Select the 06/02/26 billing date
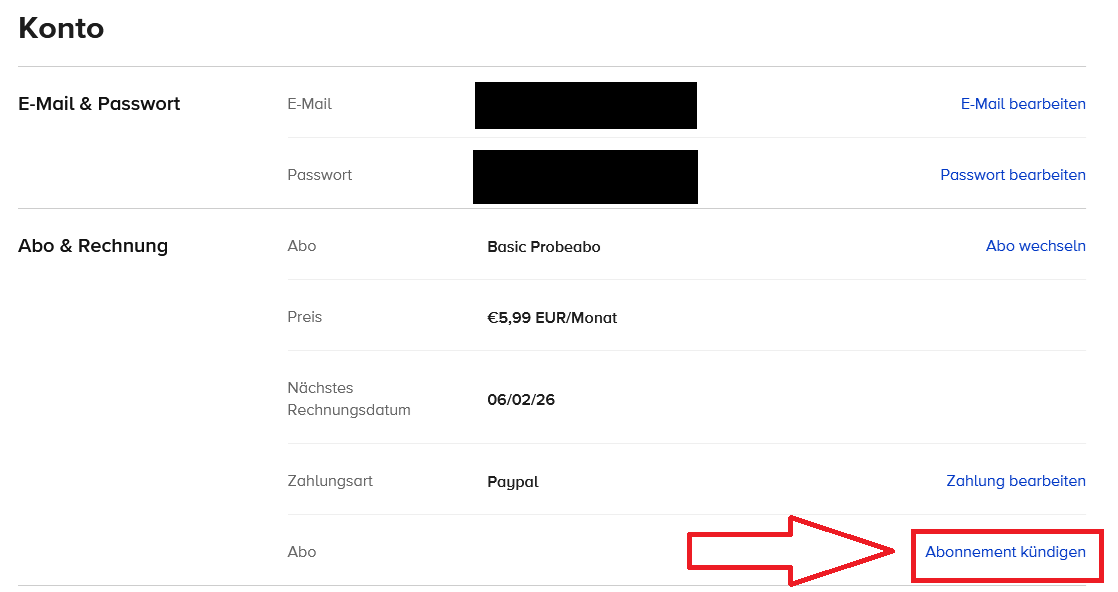This screenshot has height=592, width=1118. [521, 400]
